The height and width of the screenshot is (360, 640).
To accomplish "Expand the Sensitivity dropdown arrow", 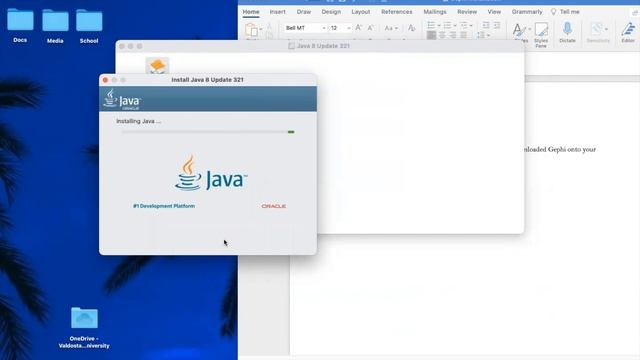I will click(606, 29).
